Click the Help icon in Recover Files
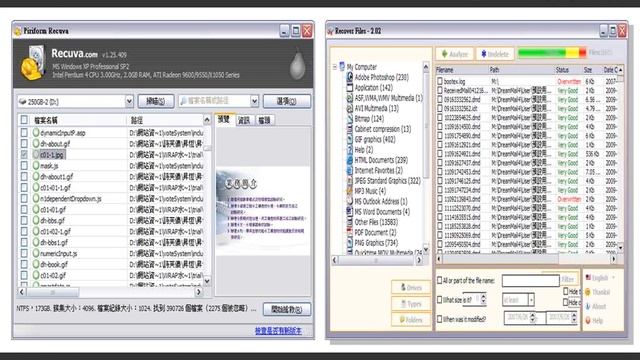Viewport: 640px width, 360px height. coord(588,320)
